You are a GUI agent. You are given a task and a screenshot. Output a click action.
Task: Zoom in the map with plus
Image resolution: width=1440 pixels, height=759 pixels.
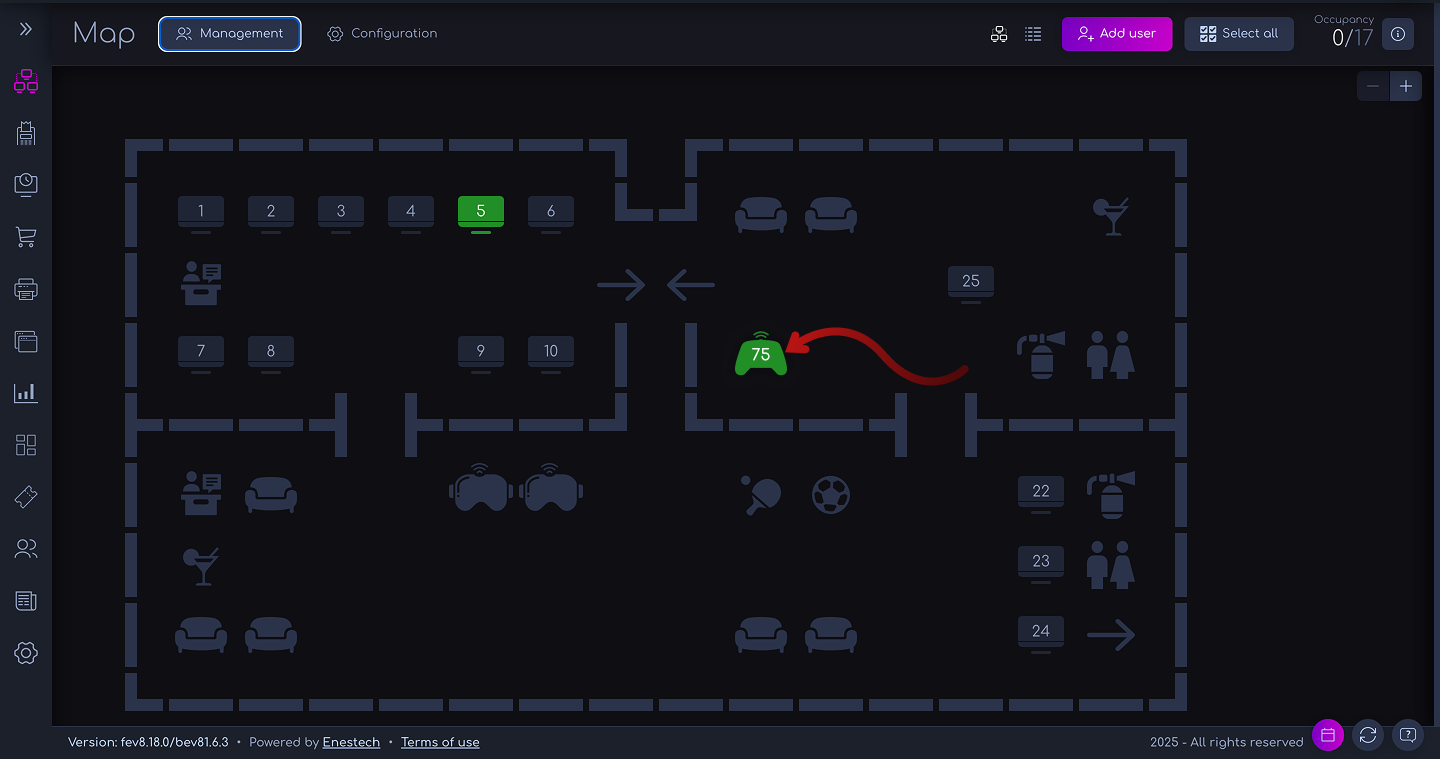[x=1405, y=86]
